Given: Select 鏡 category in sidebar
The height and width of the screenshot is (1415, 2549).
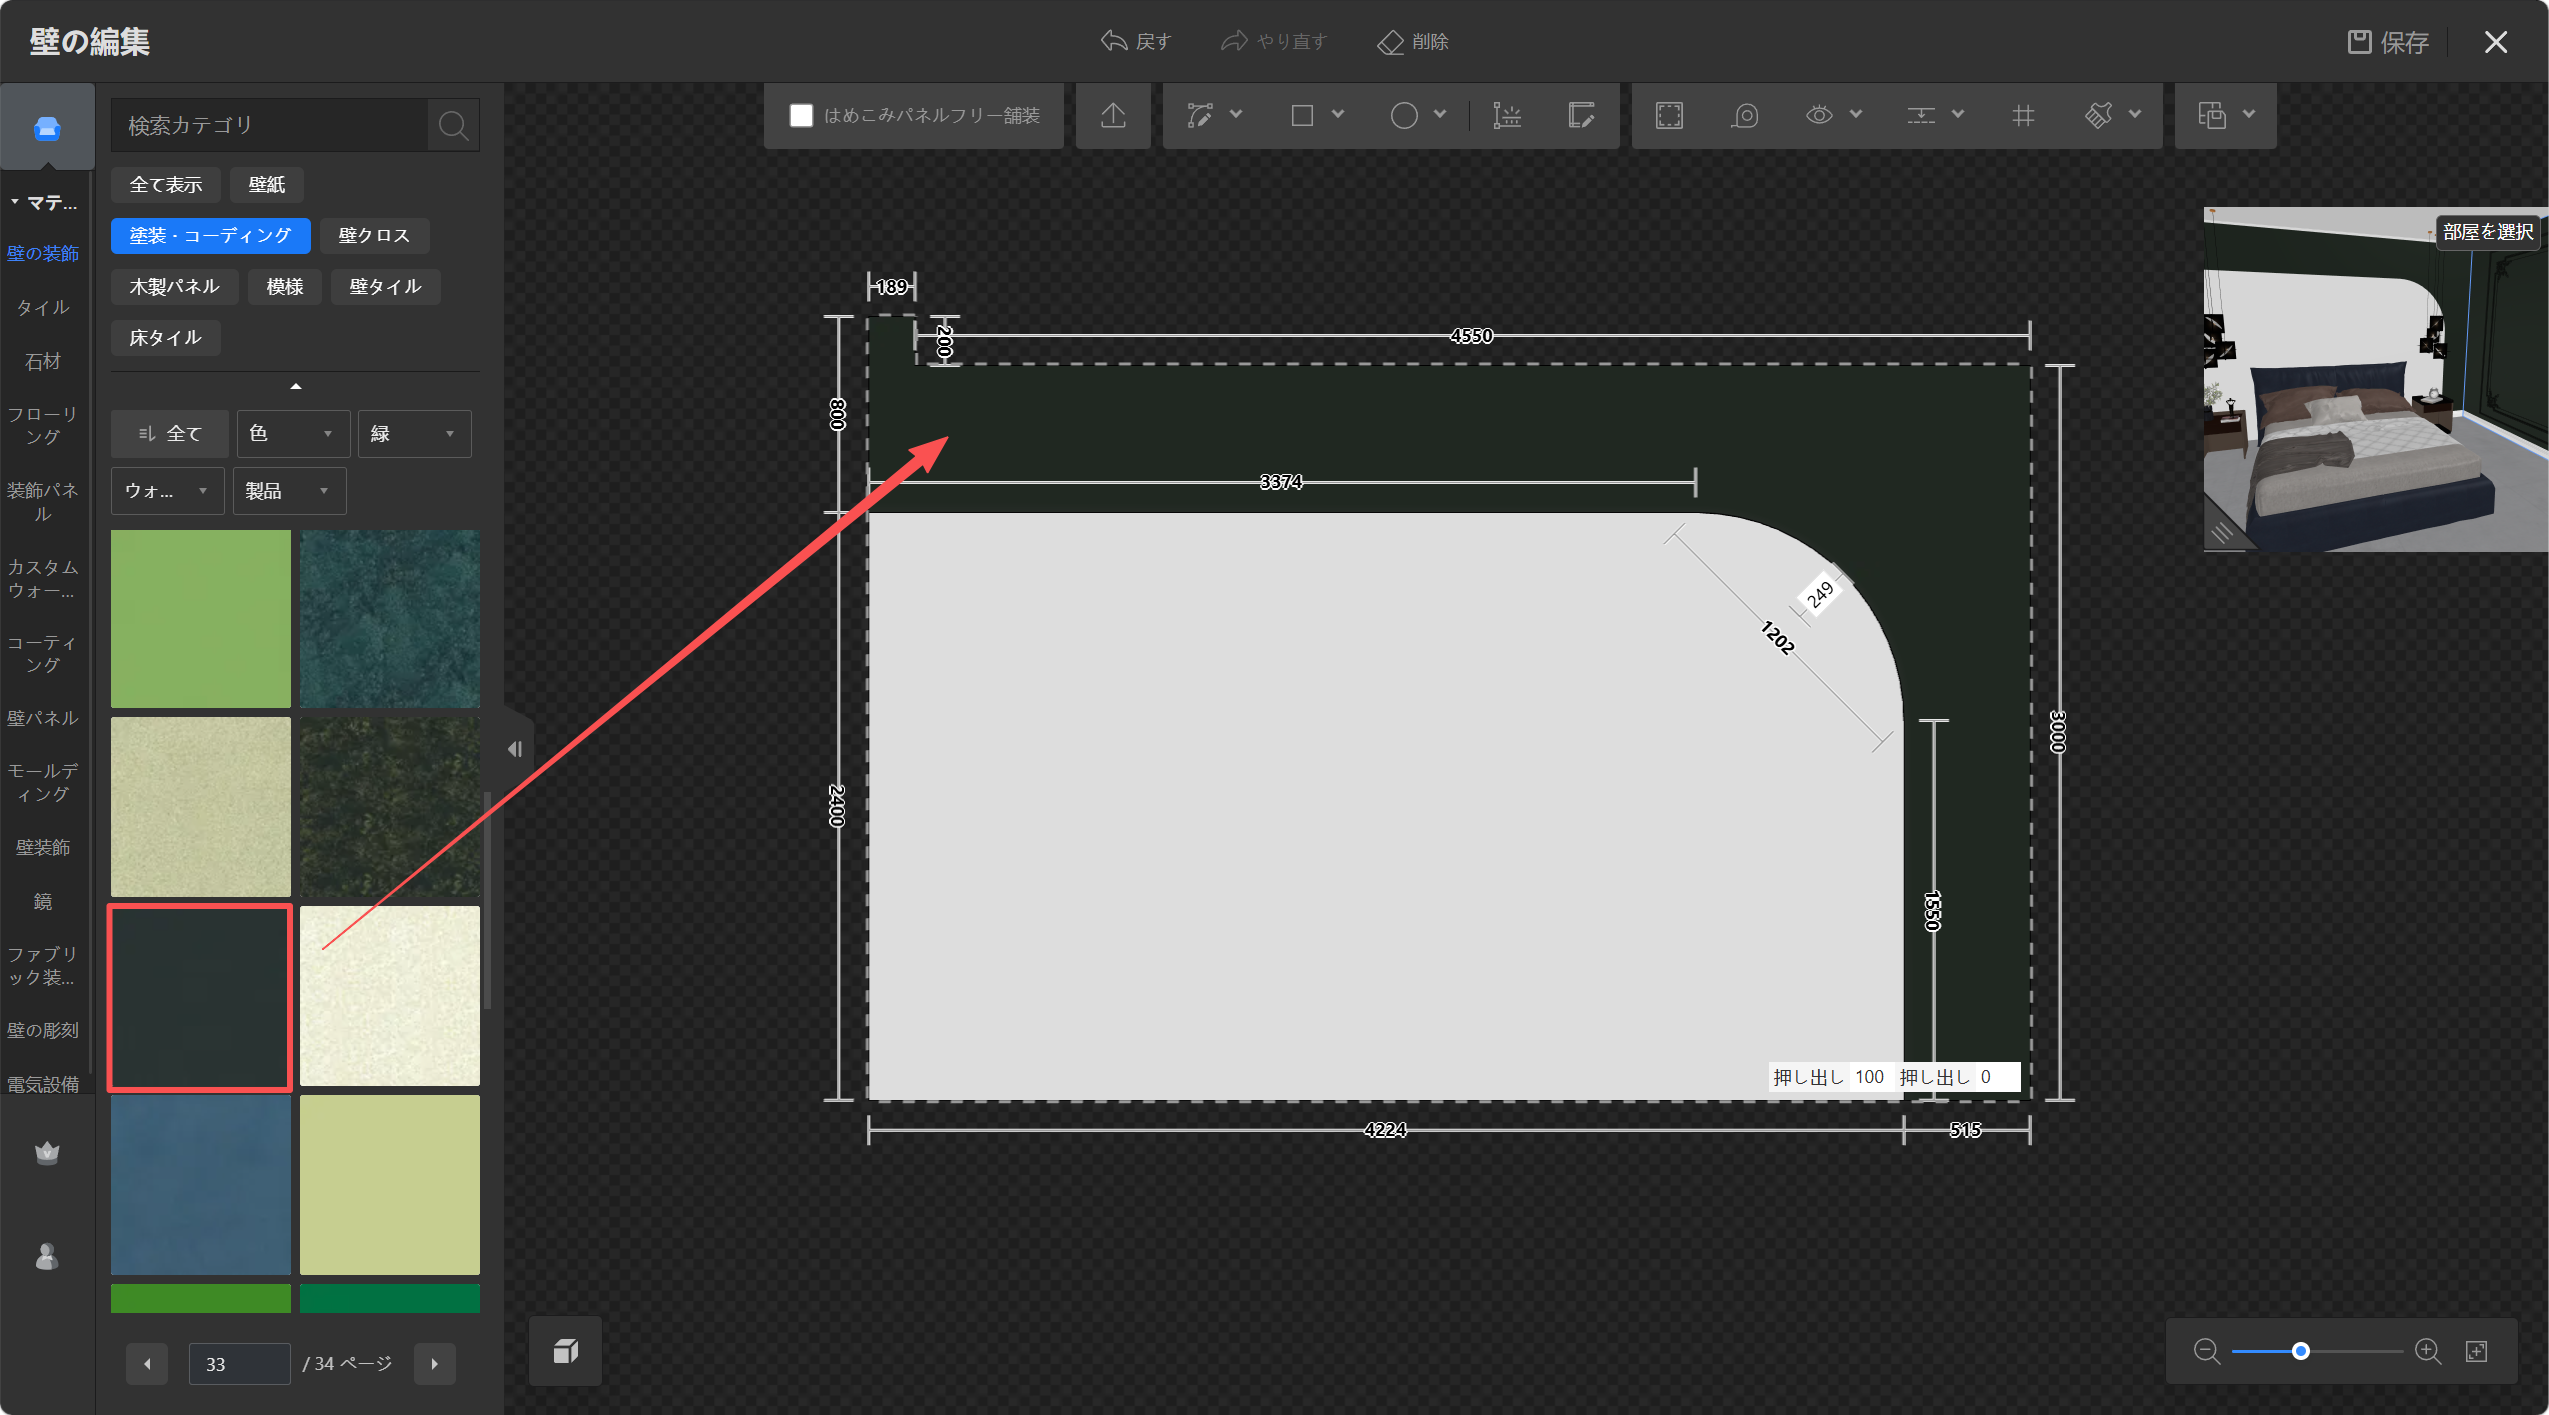Looking at the screenshot, I should click(43, 902).
